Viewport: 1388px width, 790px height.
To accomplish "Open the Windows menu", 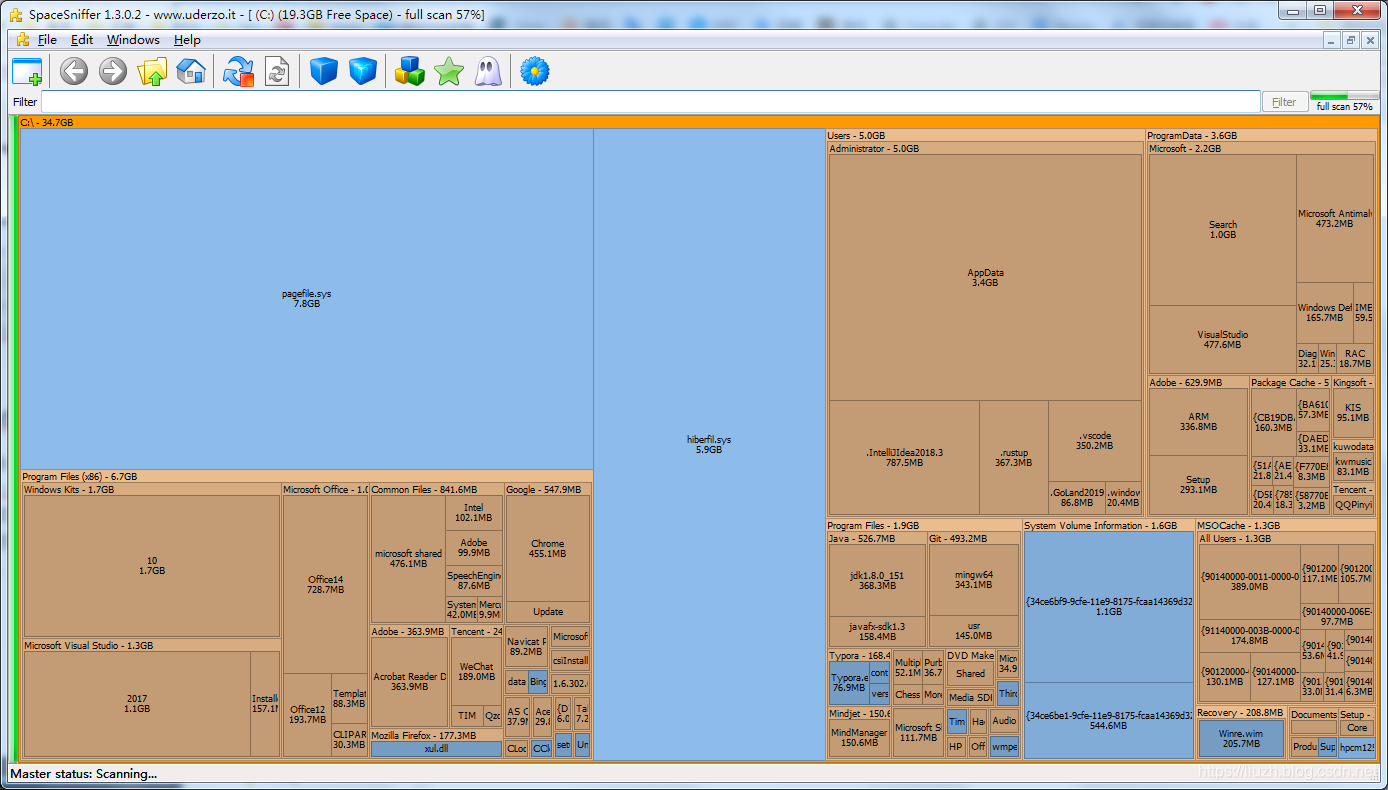I will coord(133,40).
